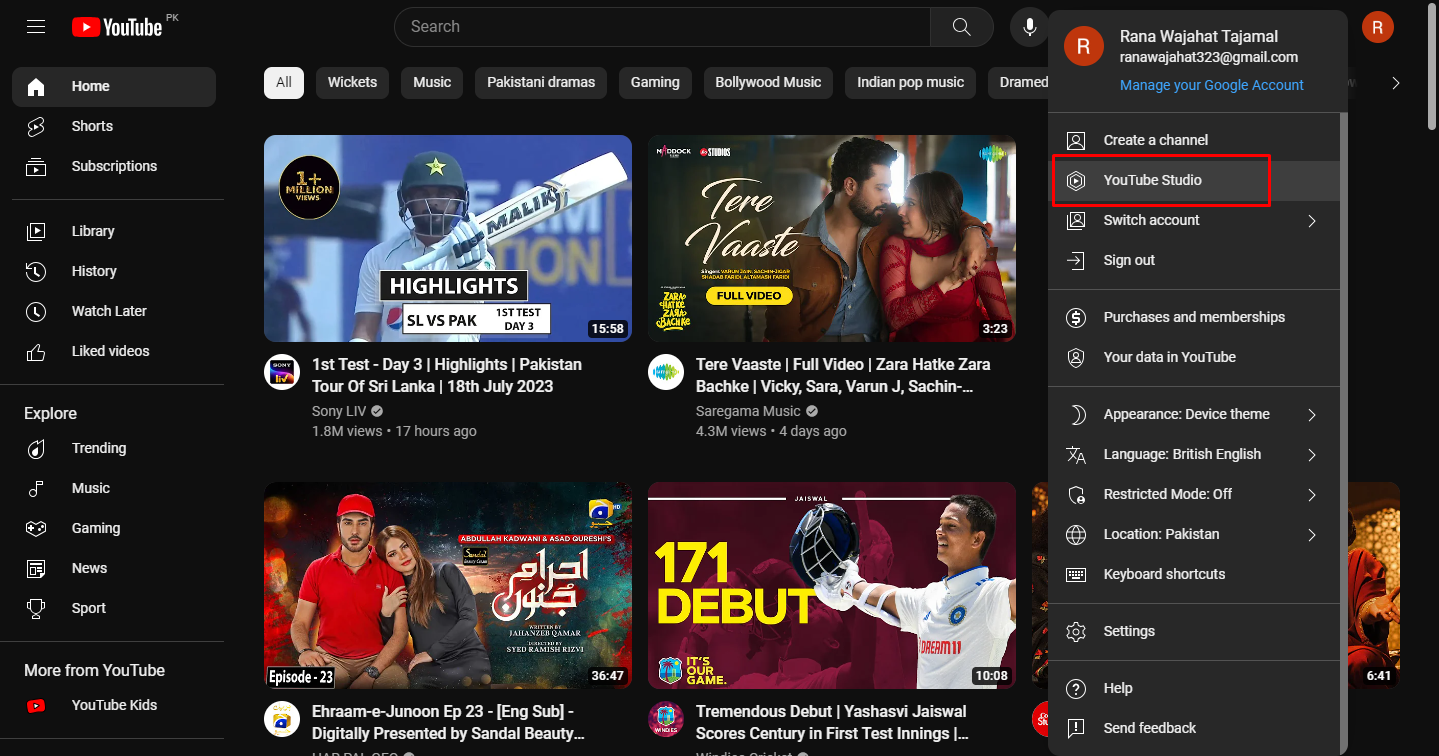Click the account avatar in the top bar

click(x=1377, y=27)
